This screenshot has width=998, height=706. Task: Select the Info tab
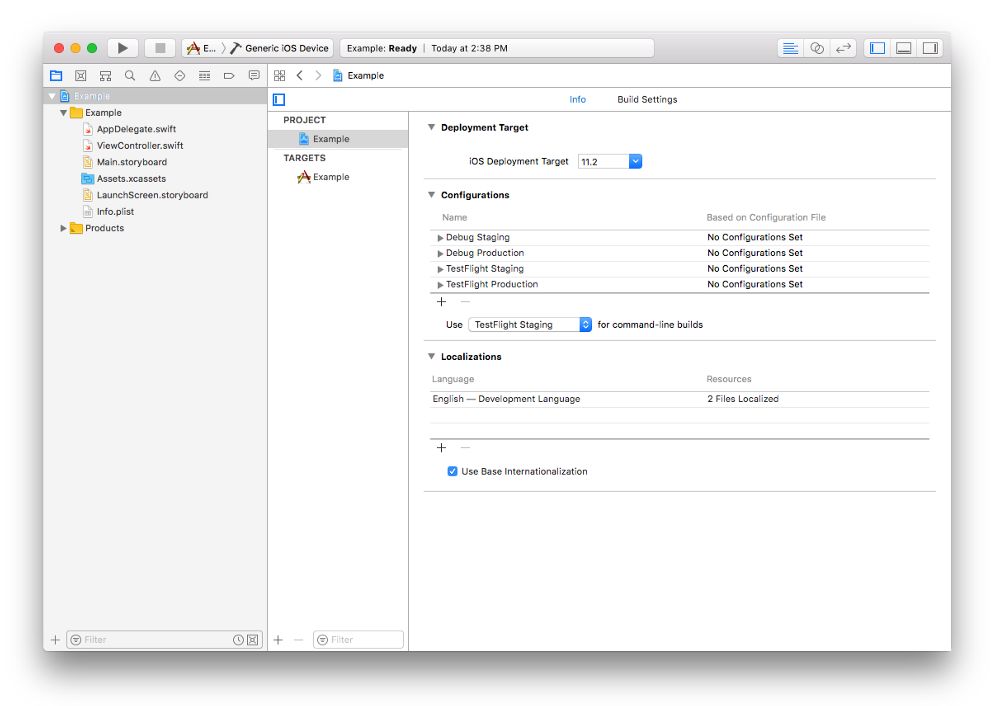click(577, 100)
